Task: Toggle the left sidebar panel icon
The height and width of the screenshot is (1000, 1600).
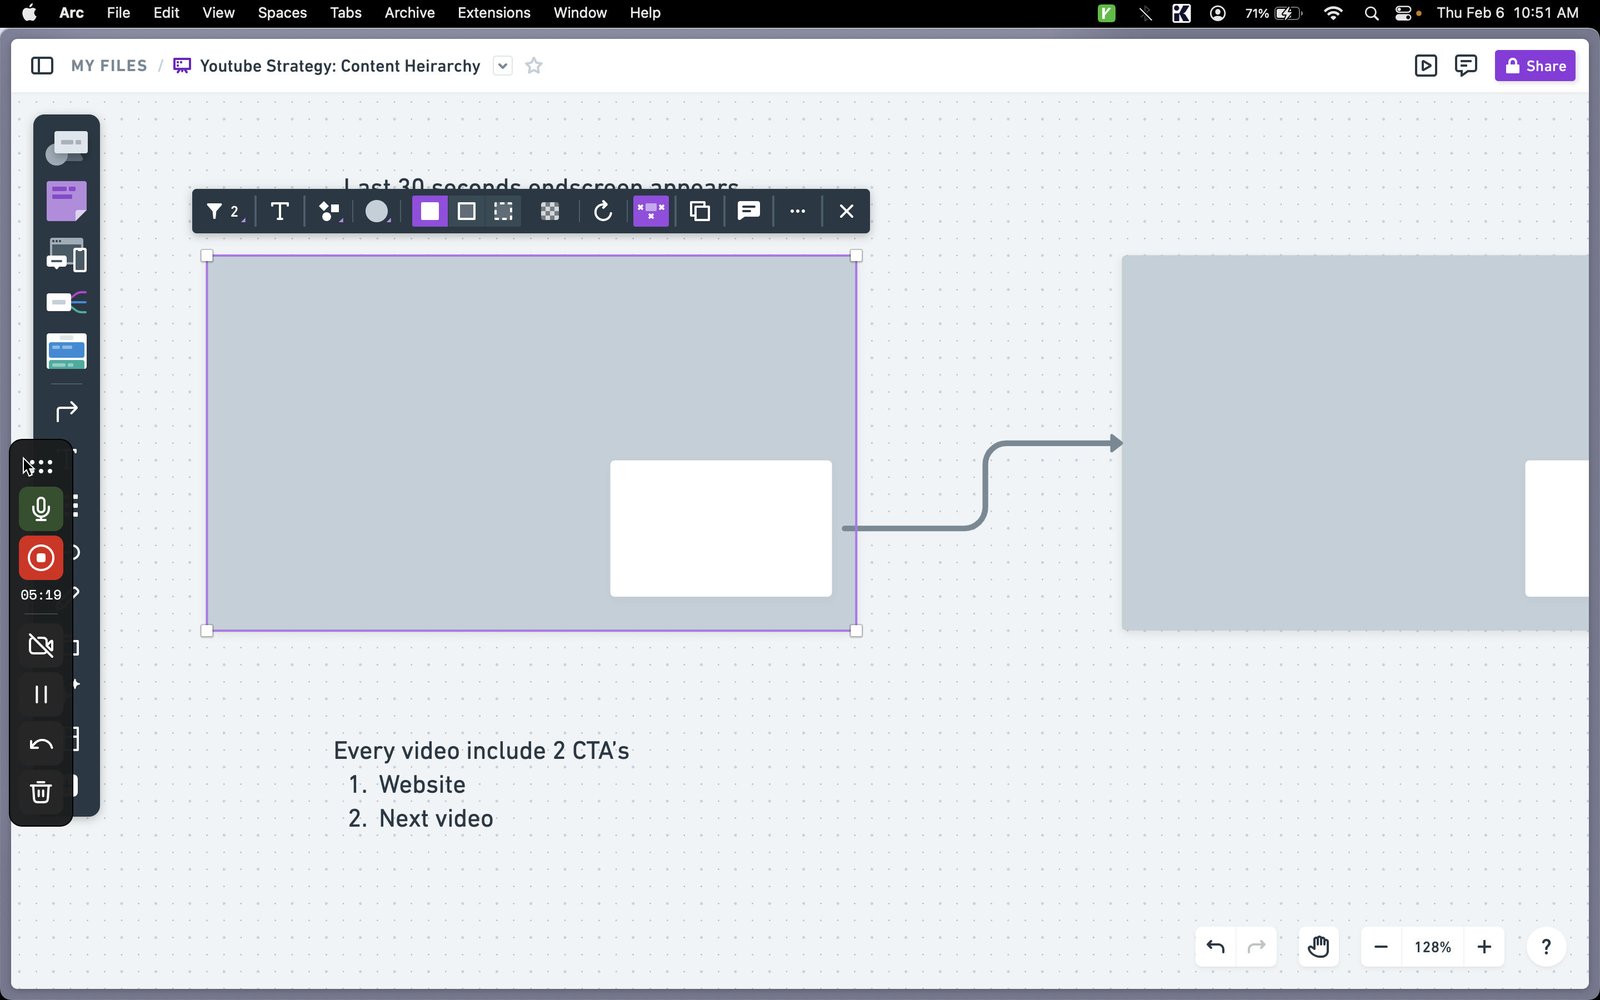Action: point(42,66)
